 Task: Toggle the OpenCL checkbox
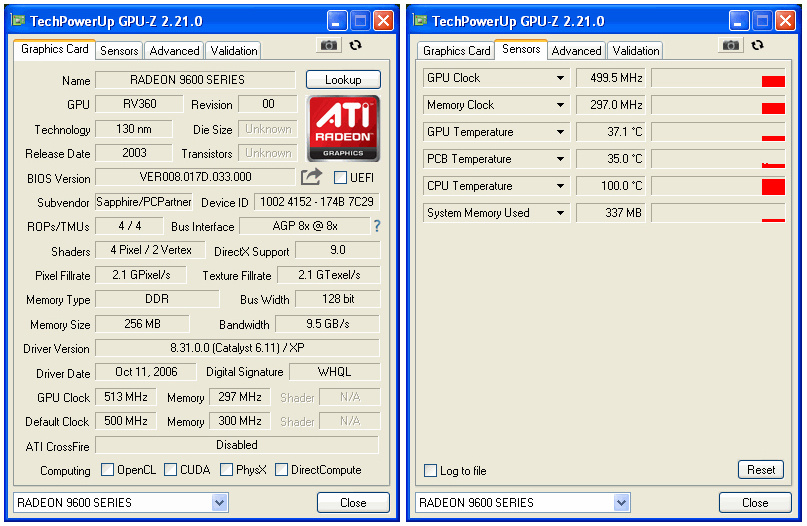108,469
